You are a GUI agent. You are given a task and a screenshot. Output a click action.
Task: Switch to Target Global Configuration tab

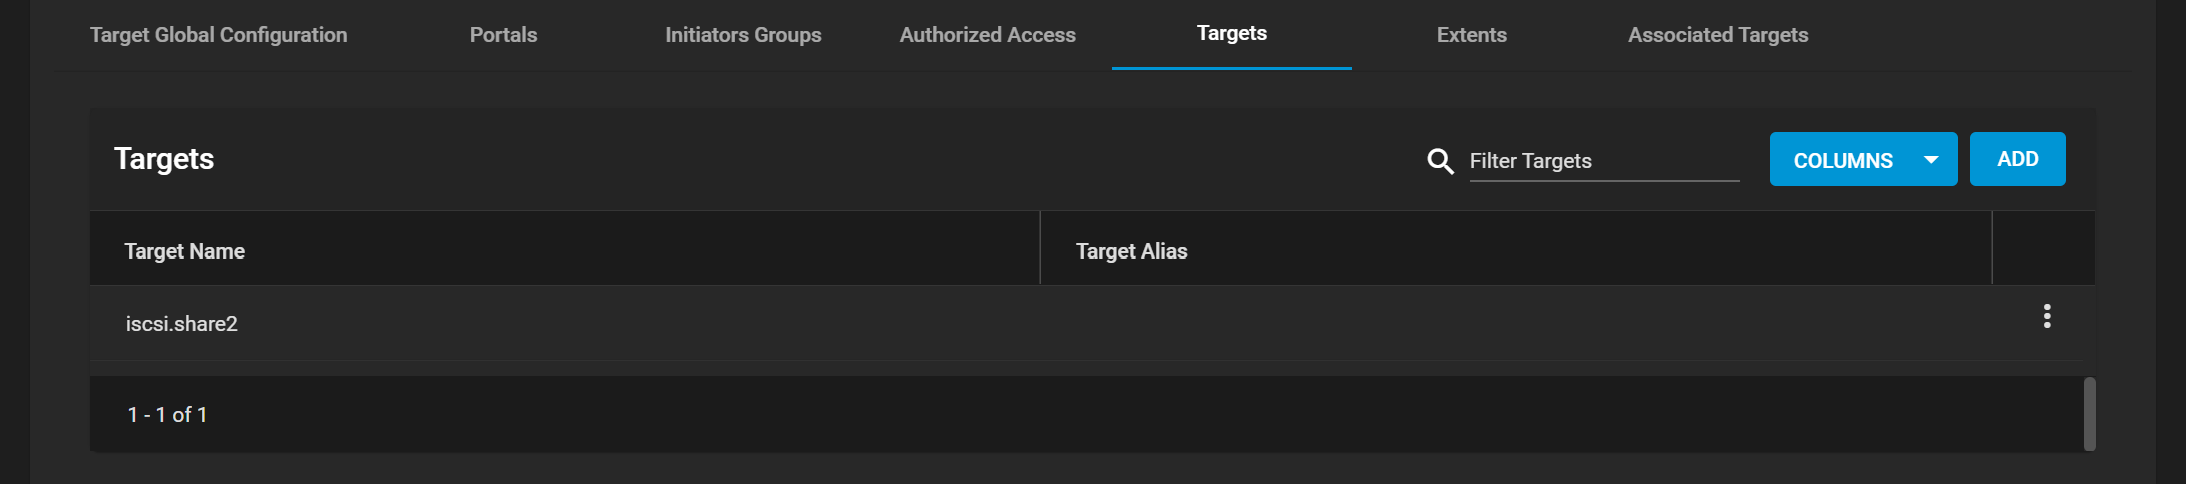(219, 35)
